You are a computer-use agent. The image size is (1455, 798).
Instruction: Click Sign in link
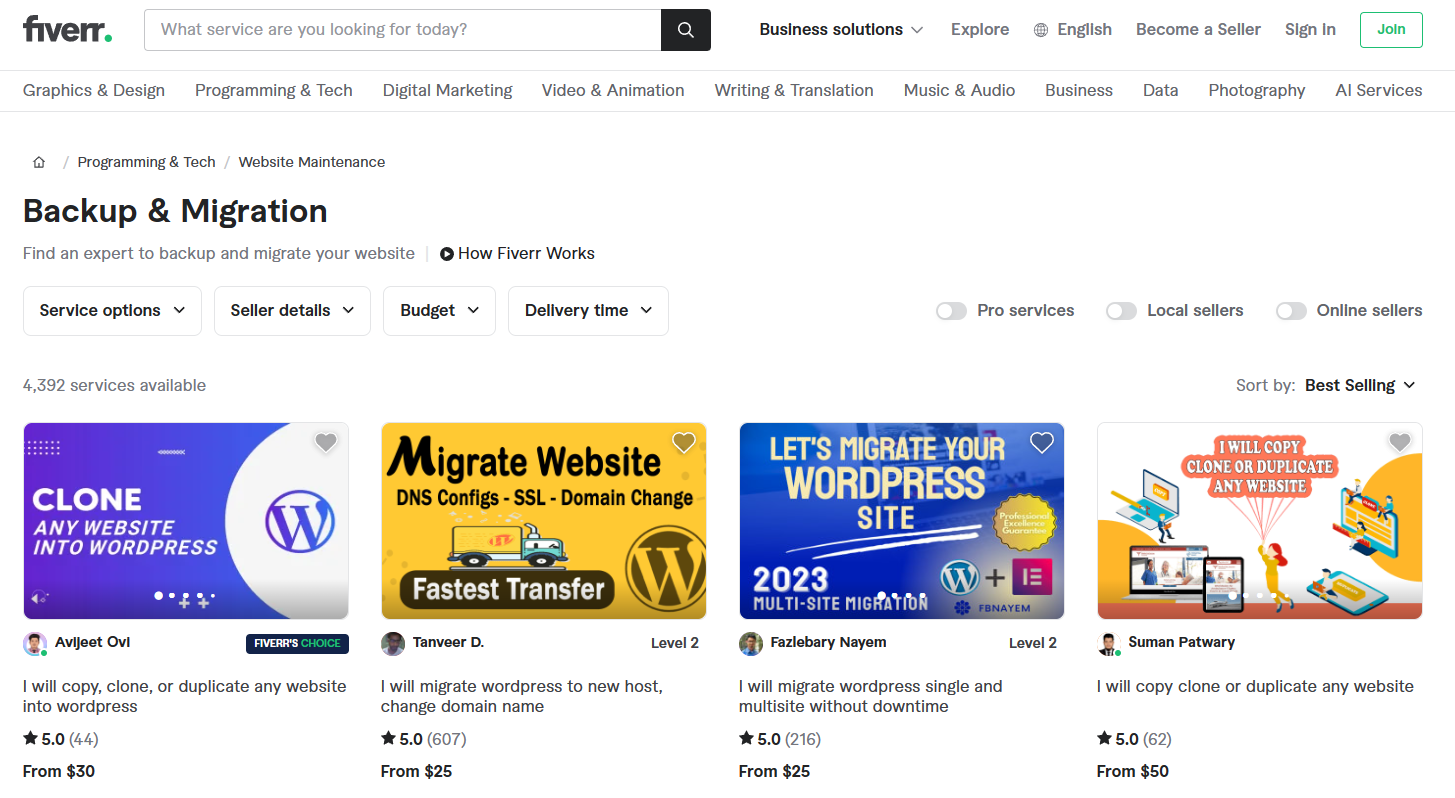pos(1310,30)
